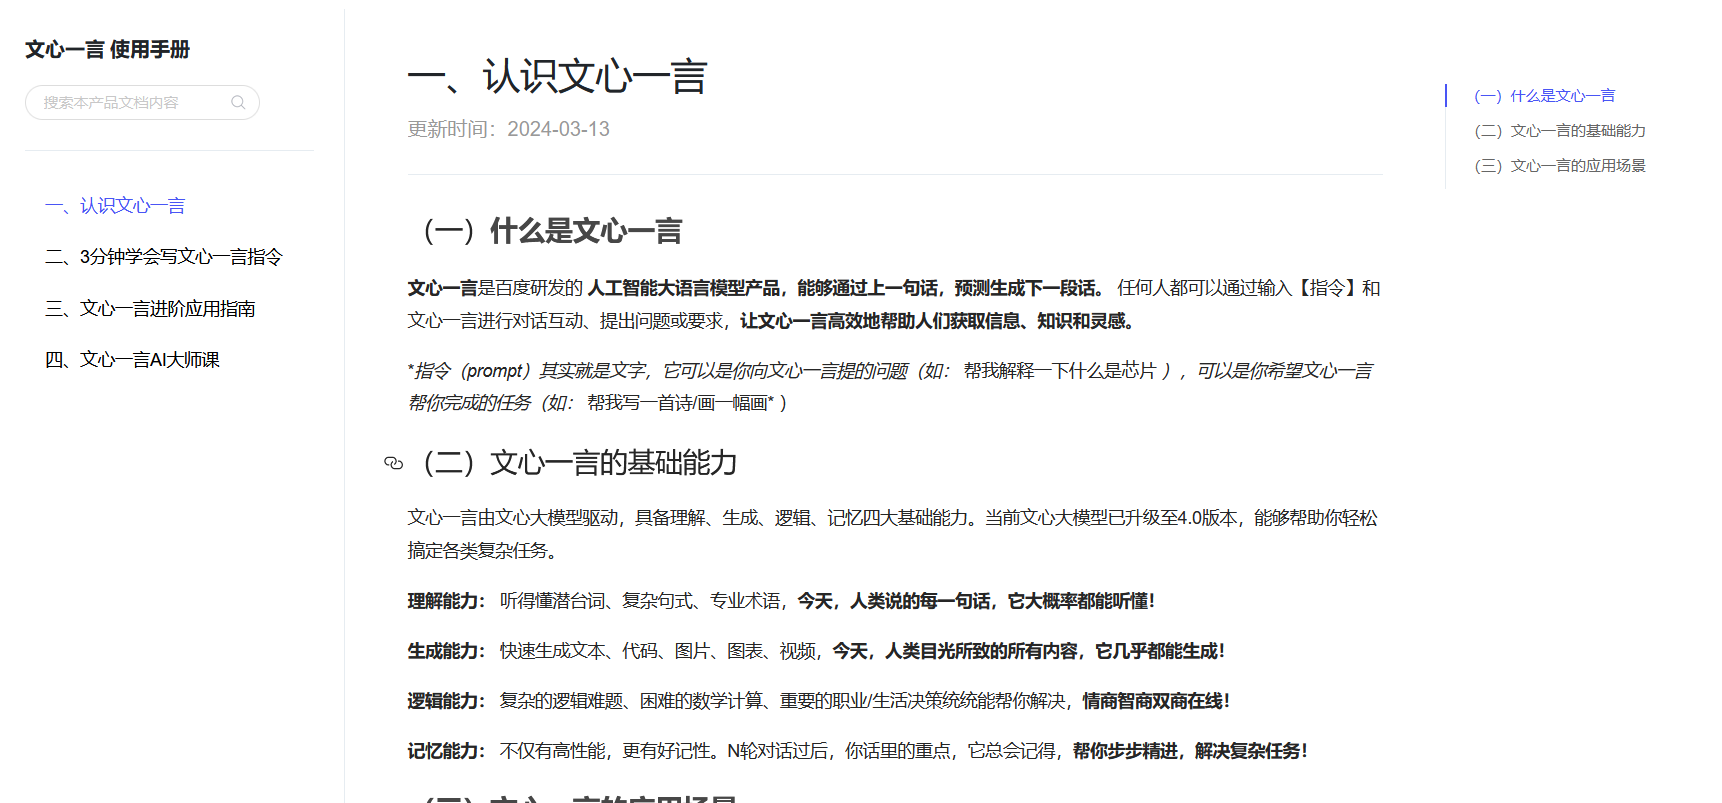Click the 理解能力 paragraph label

coord(446,601)
